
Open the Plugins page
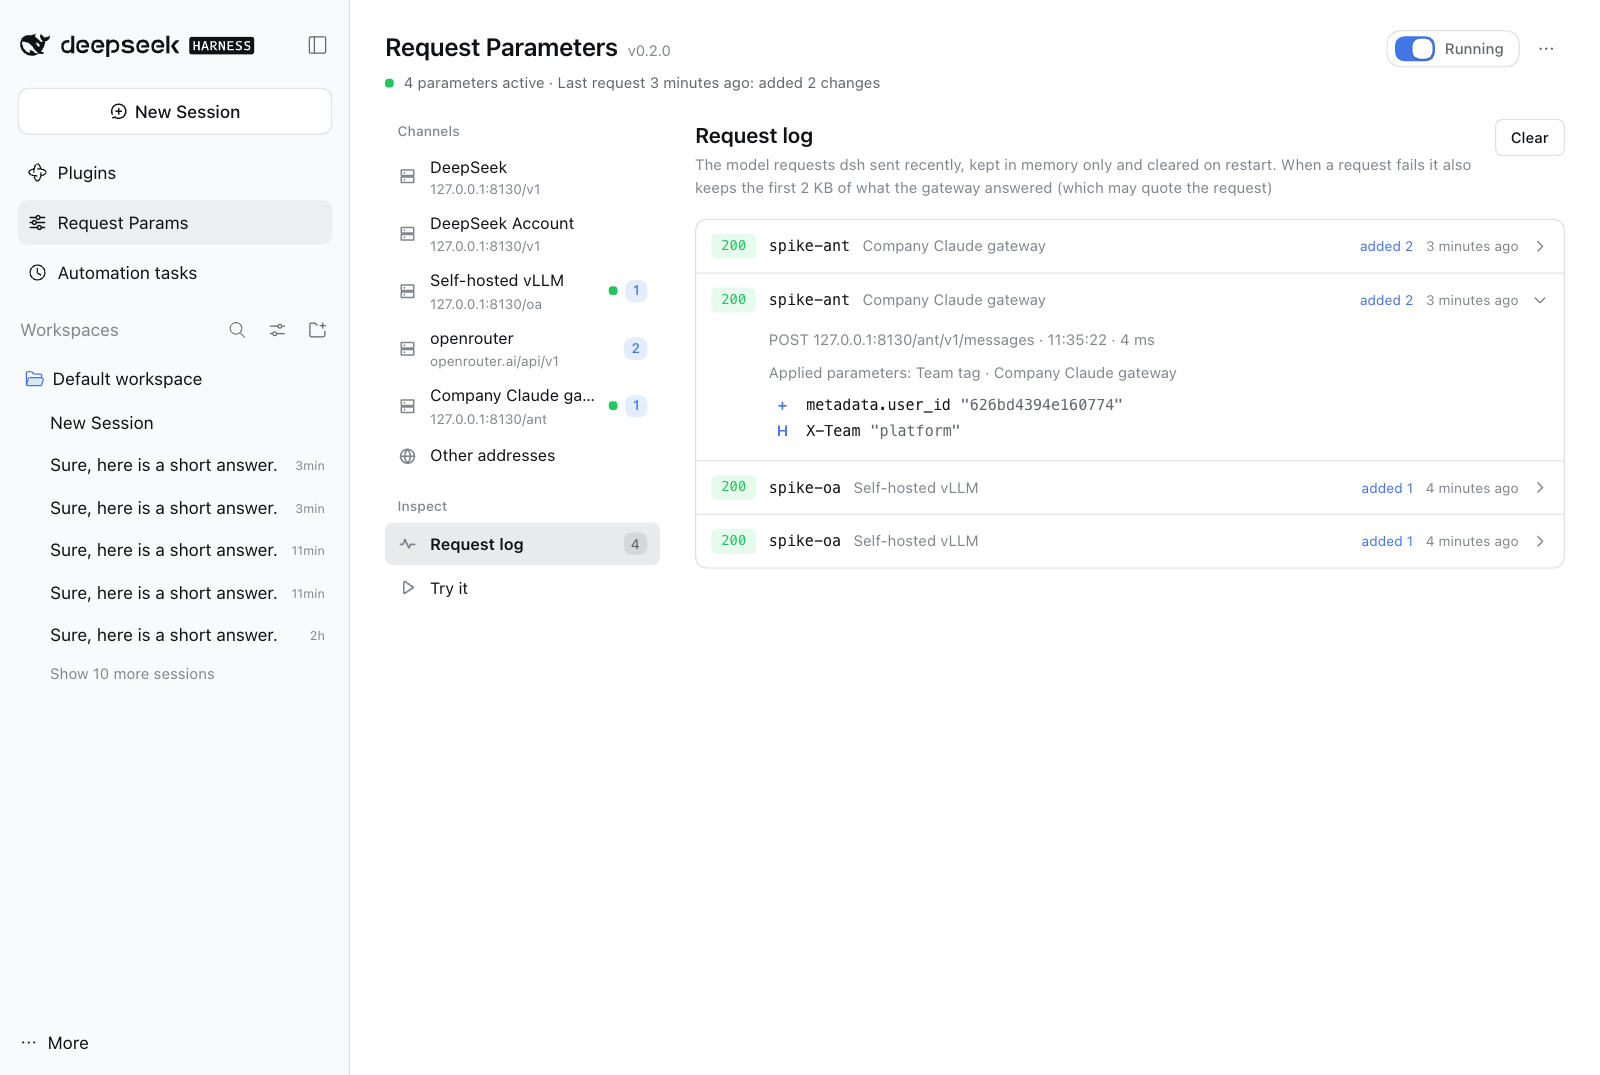click(x=175, y=173)
